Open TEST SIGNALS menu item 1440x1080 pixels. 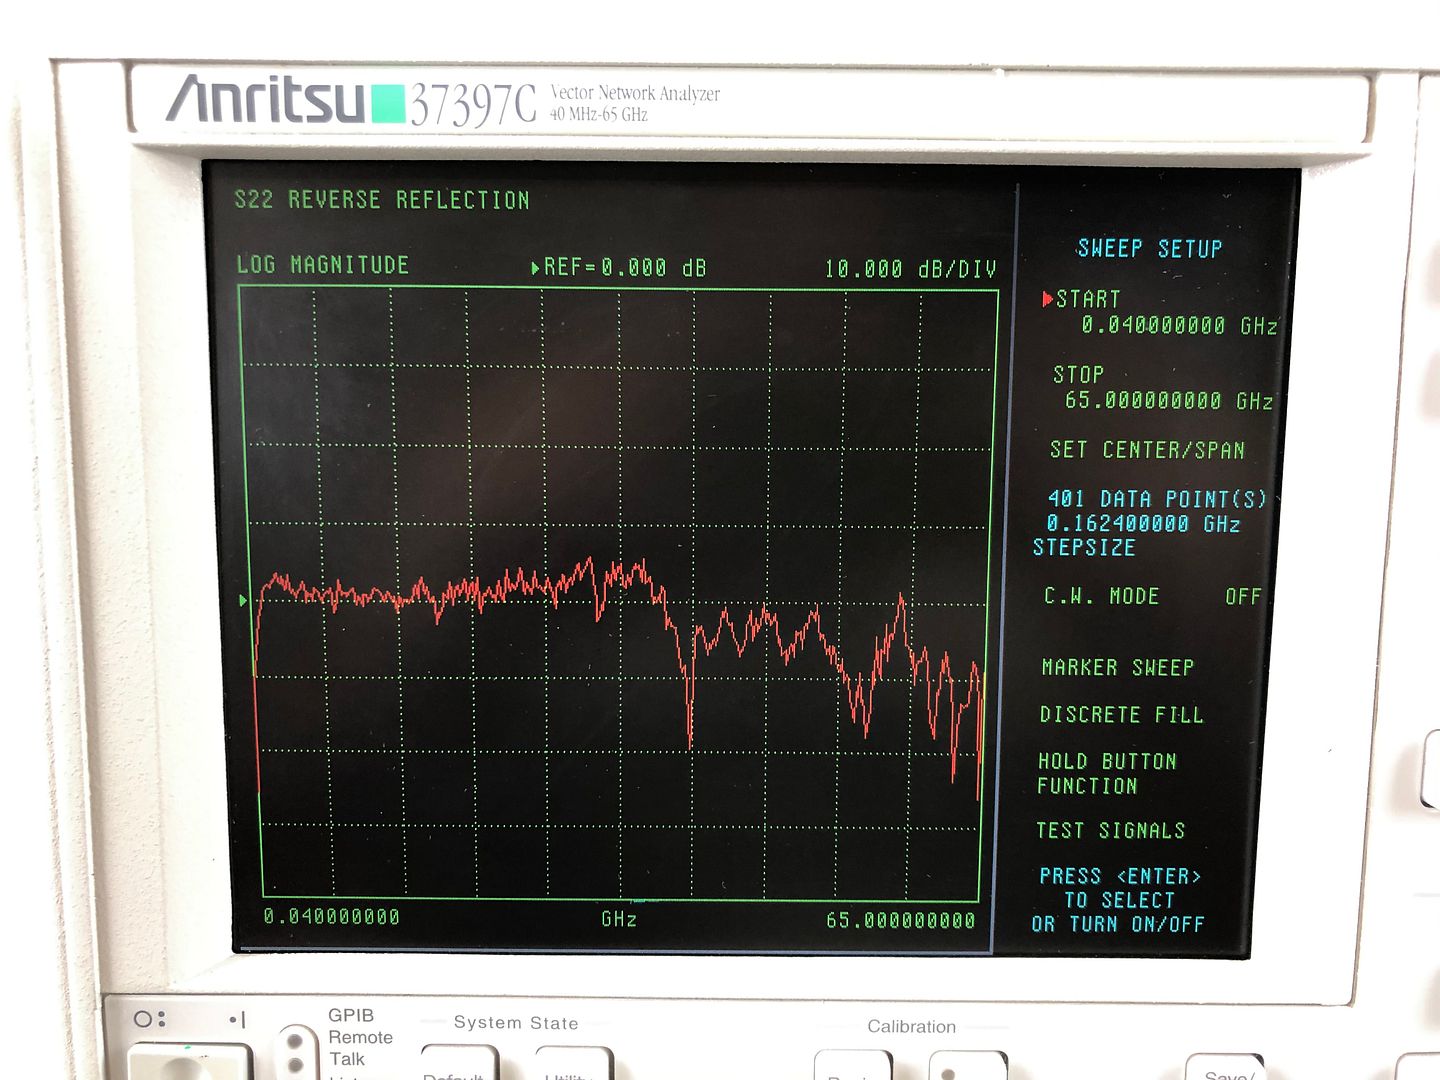click(1110, 830)
